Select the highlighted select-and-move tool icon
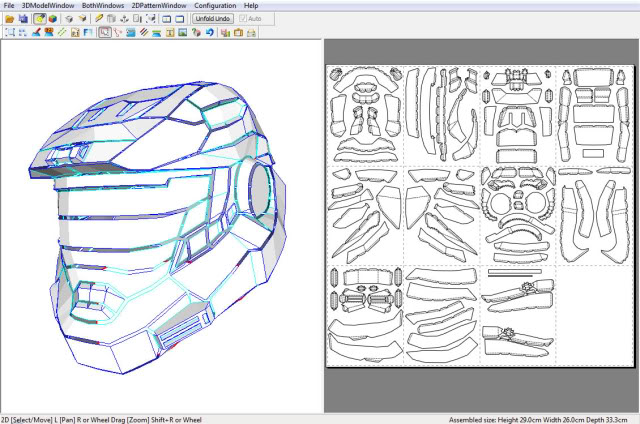This screenshot has height=424, width=640. click(105, 32)
